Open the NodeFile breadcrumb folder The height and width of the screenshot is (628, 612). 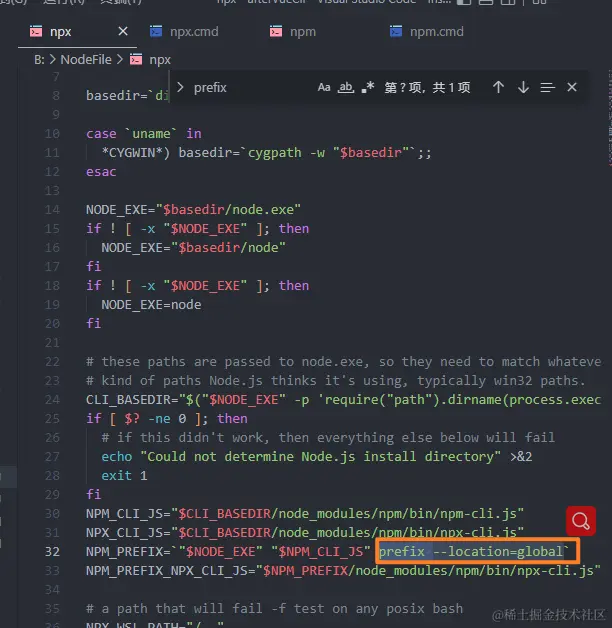86,60
